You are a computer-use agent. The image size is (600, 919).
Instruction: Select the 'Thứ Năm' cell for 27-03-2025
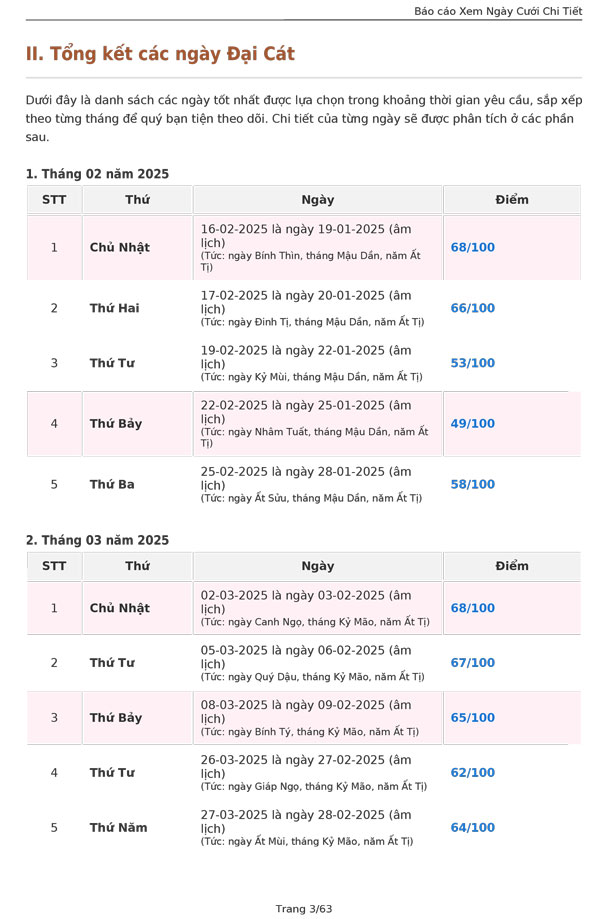coord(118,828)
